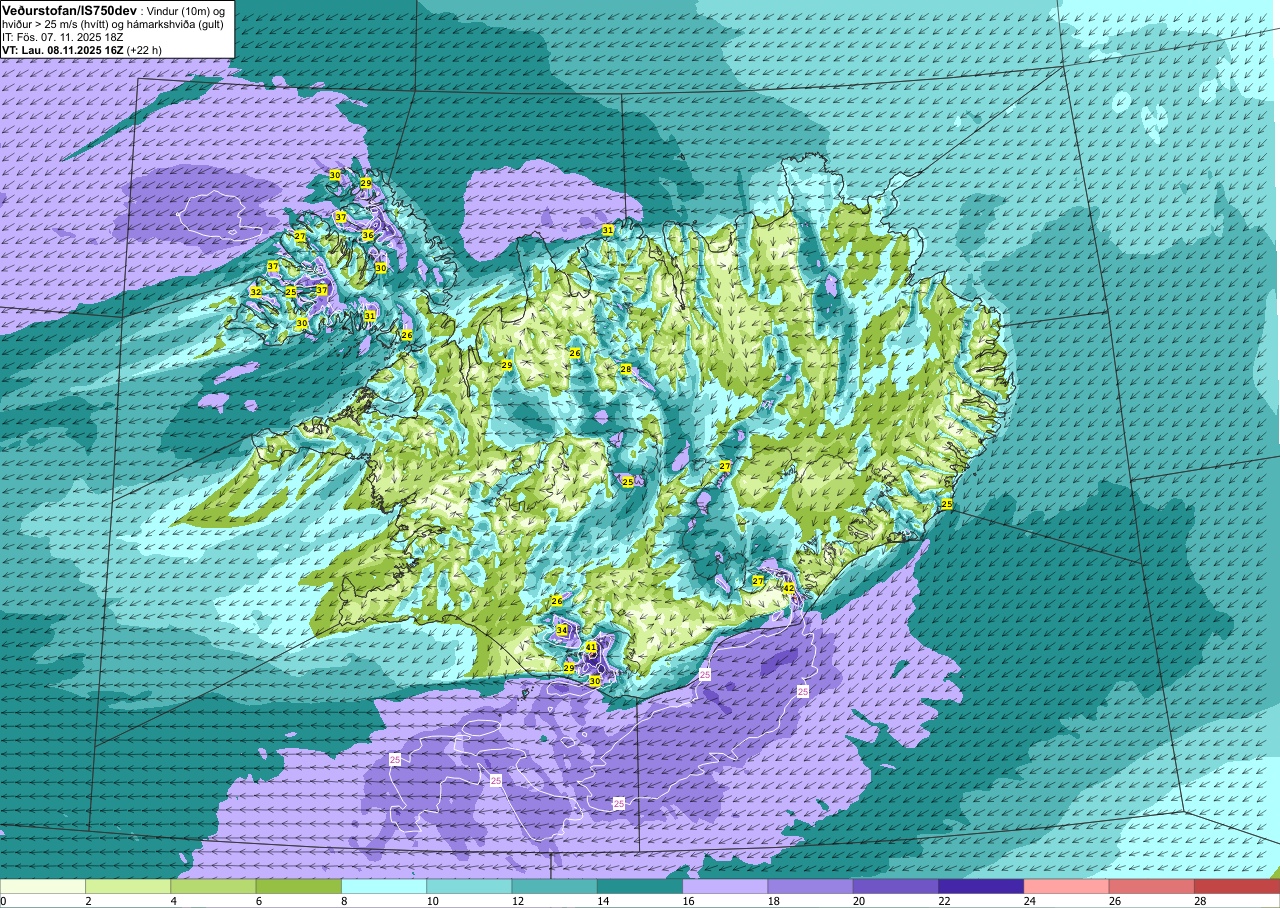Click the legend scale number 6
This screenshot has height=908, width=1280.
257,901
